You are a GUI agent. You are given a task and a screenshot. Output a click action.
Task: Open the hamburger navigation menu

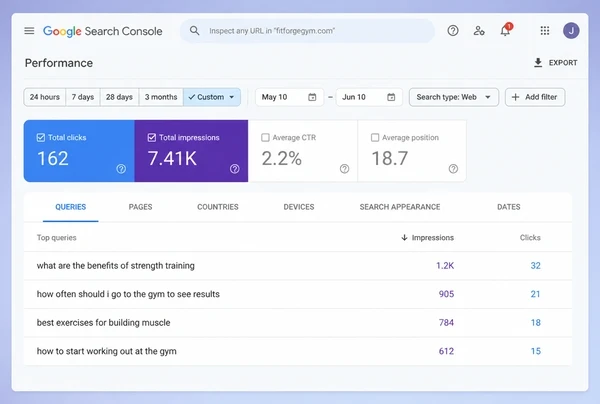pyautogui.click(x=29, y=31)
